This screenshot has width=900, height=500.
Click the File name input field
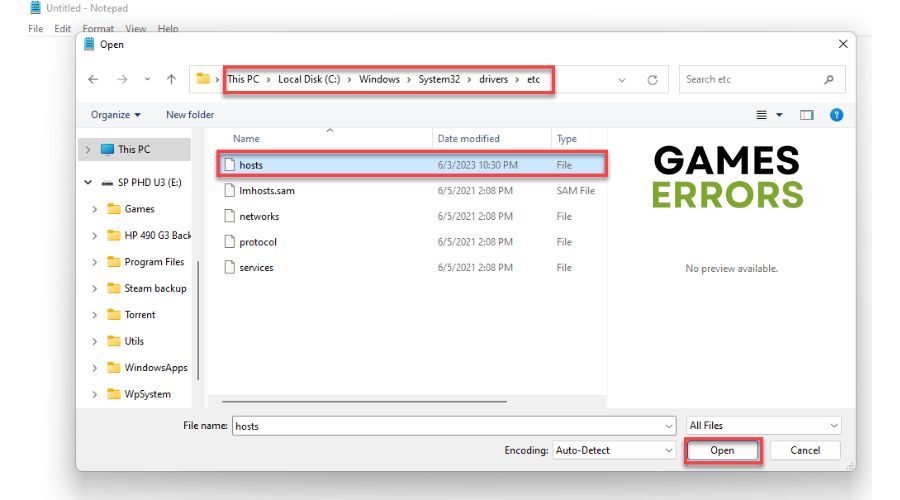(448, 426)
